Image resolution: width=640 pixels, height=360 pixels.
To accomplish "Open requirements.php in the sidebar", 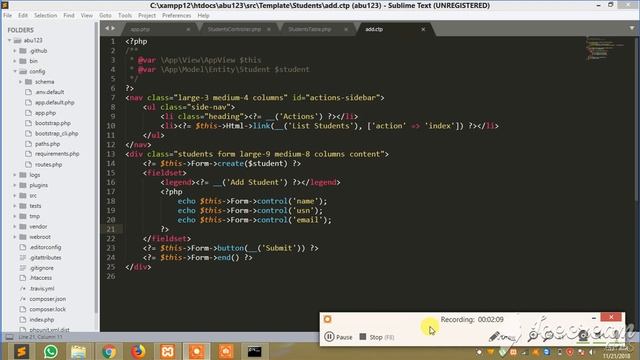I will click(x=57, y=154).
